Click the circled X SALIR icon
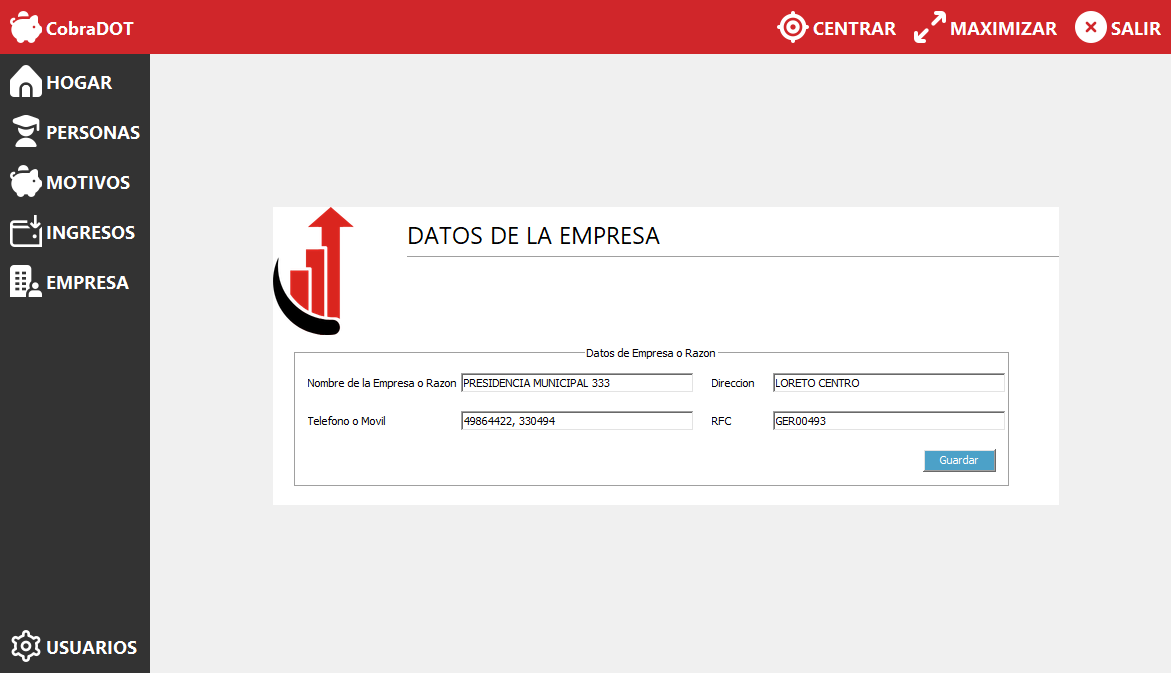Screen dimensions: 1171x673 point(1090,27)
